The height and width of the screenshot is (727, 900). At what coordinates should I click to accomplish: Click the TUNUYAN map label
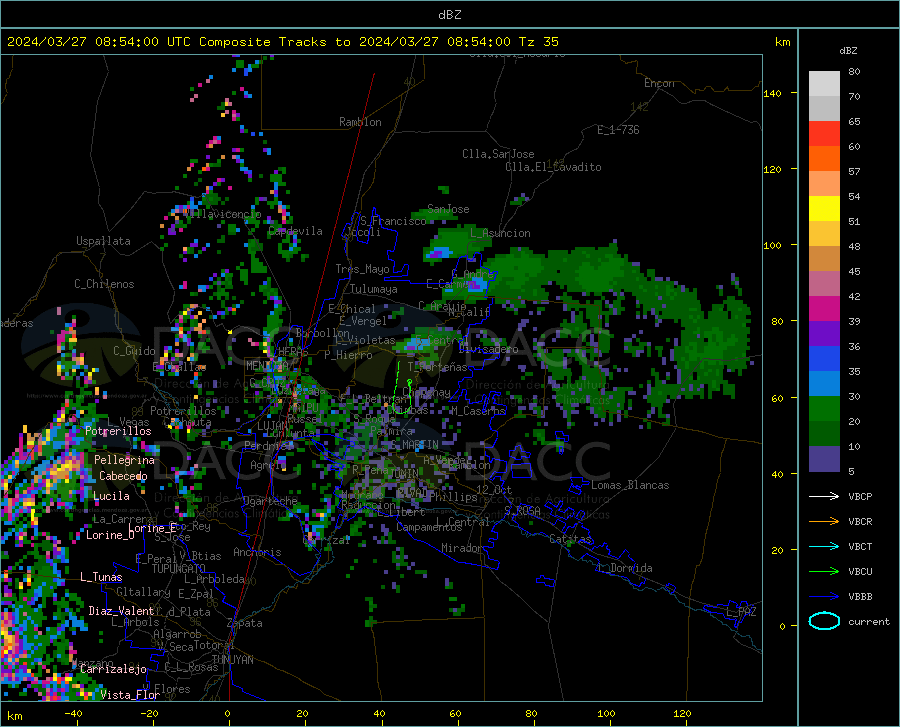(232, 660)
